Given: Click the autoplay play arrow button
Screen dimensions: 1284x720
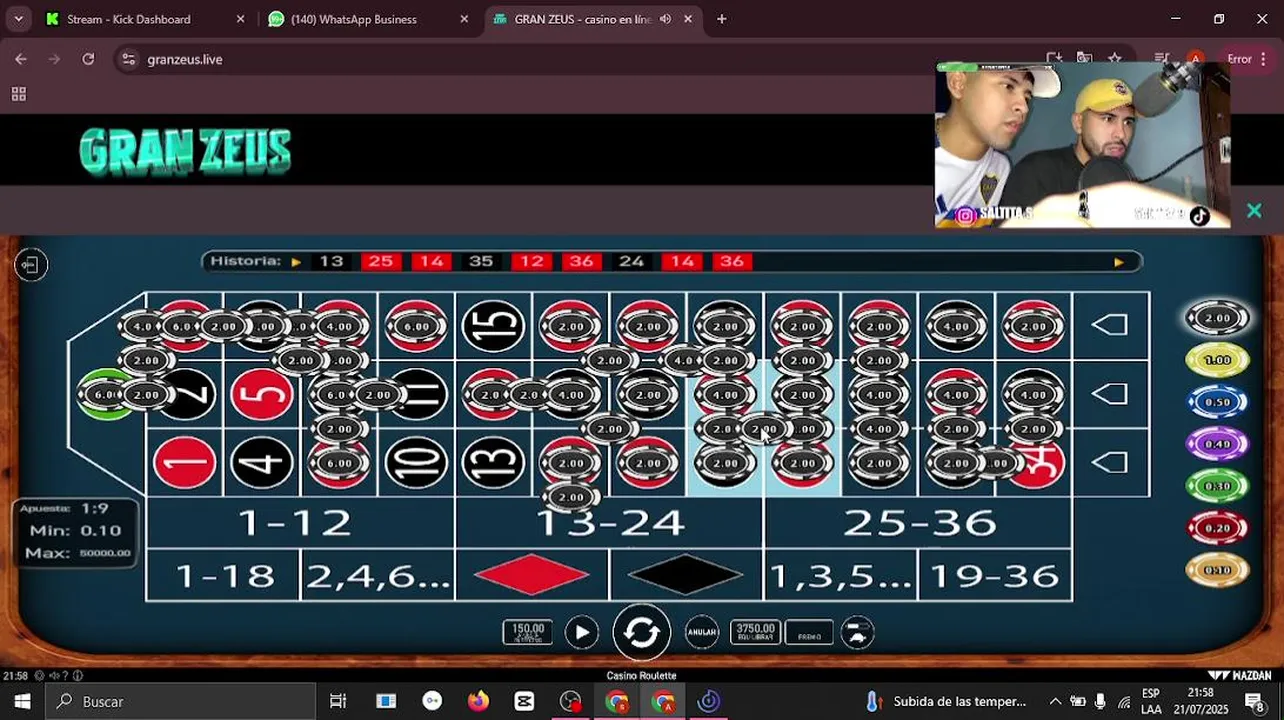Looking at the screenshot, I should (x=581, y=632).
